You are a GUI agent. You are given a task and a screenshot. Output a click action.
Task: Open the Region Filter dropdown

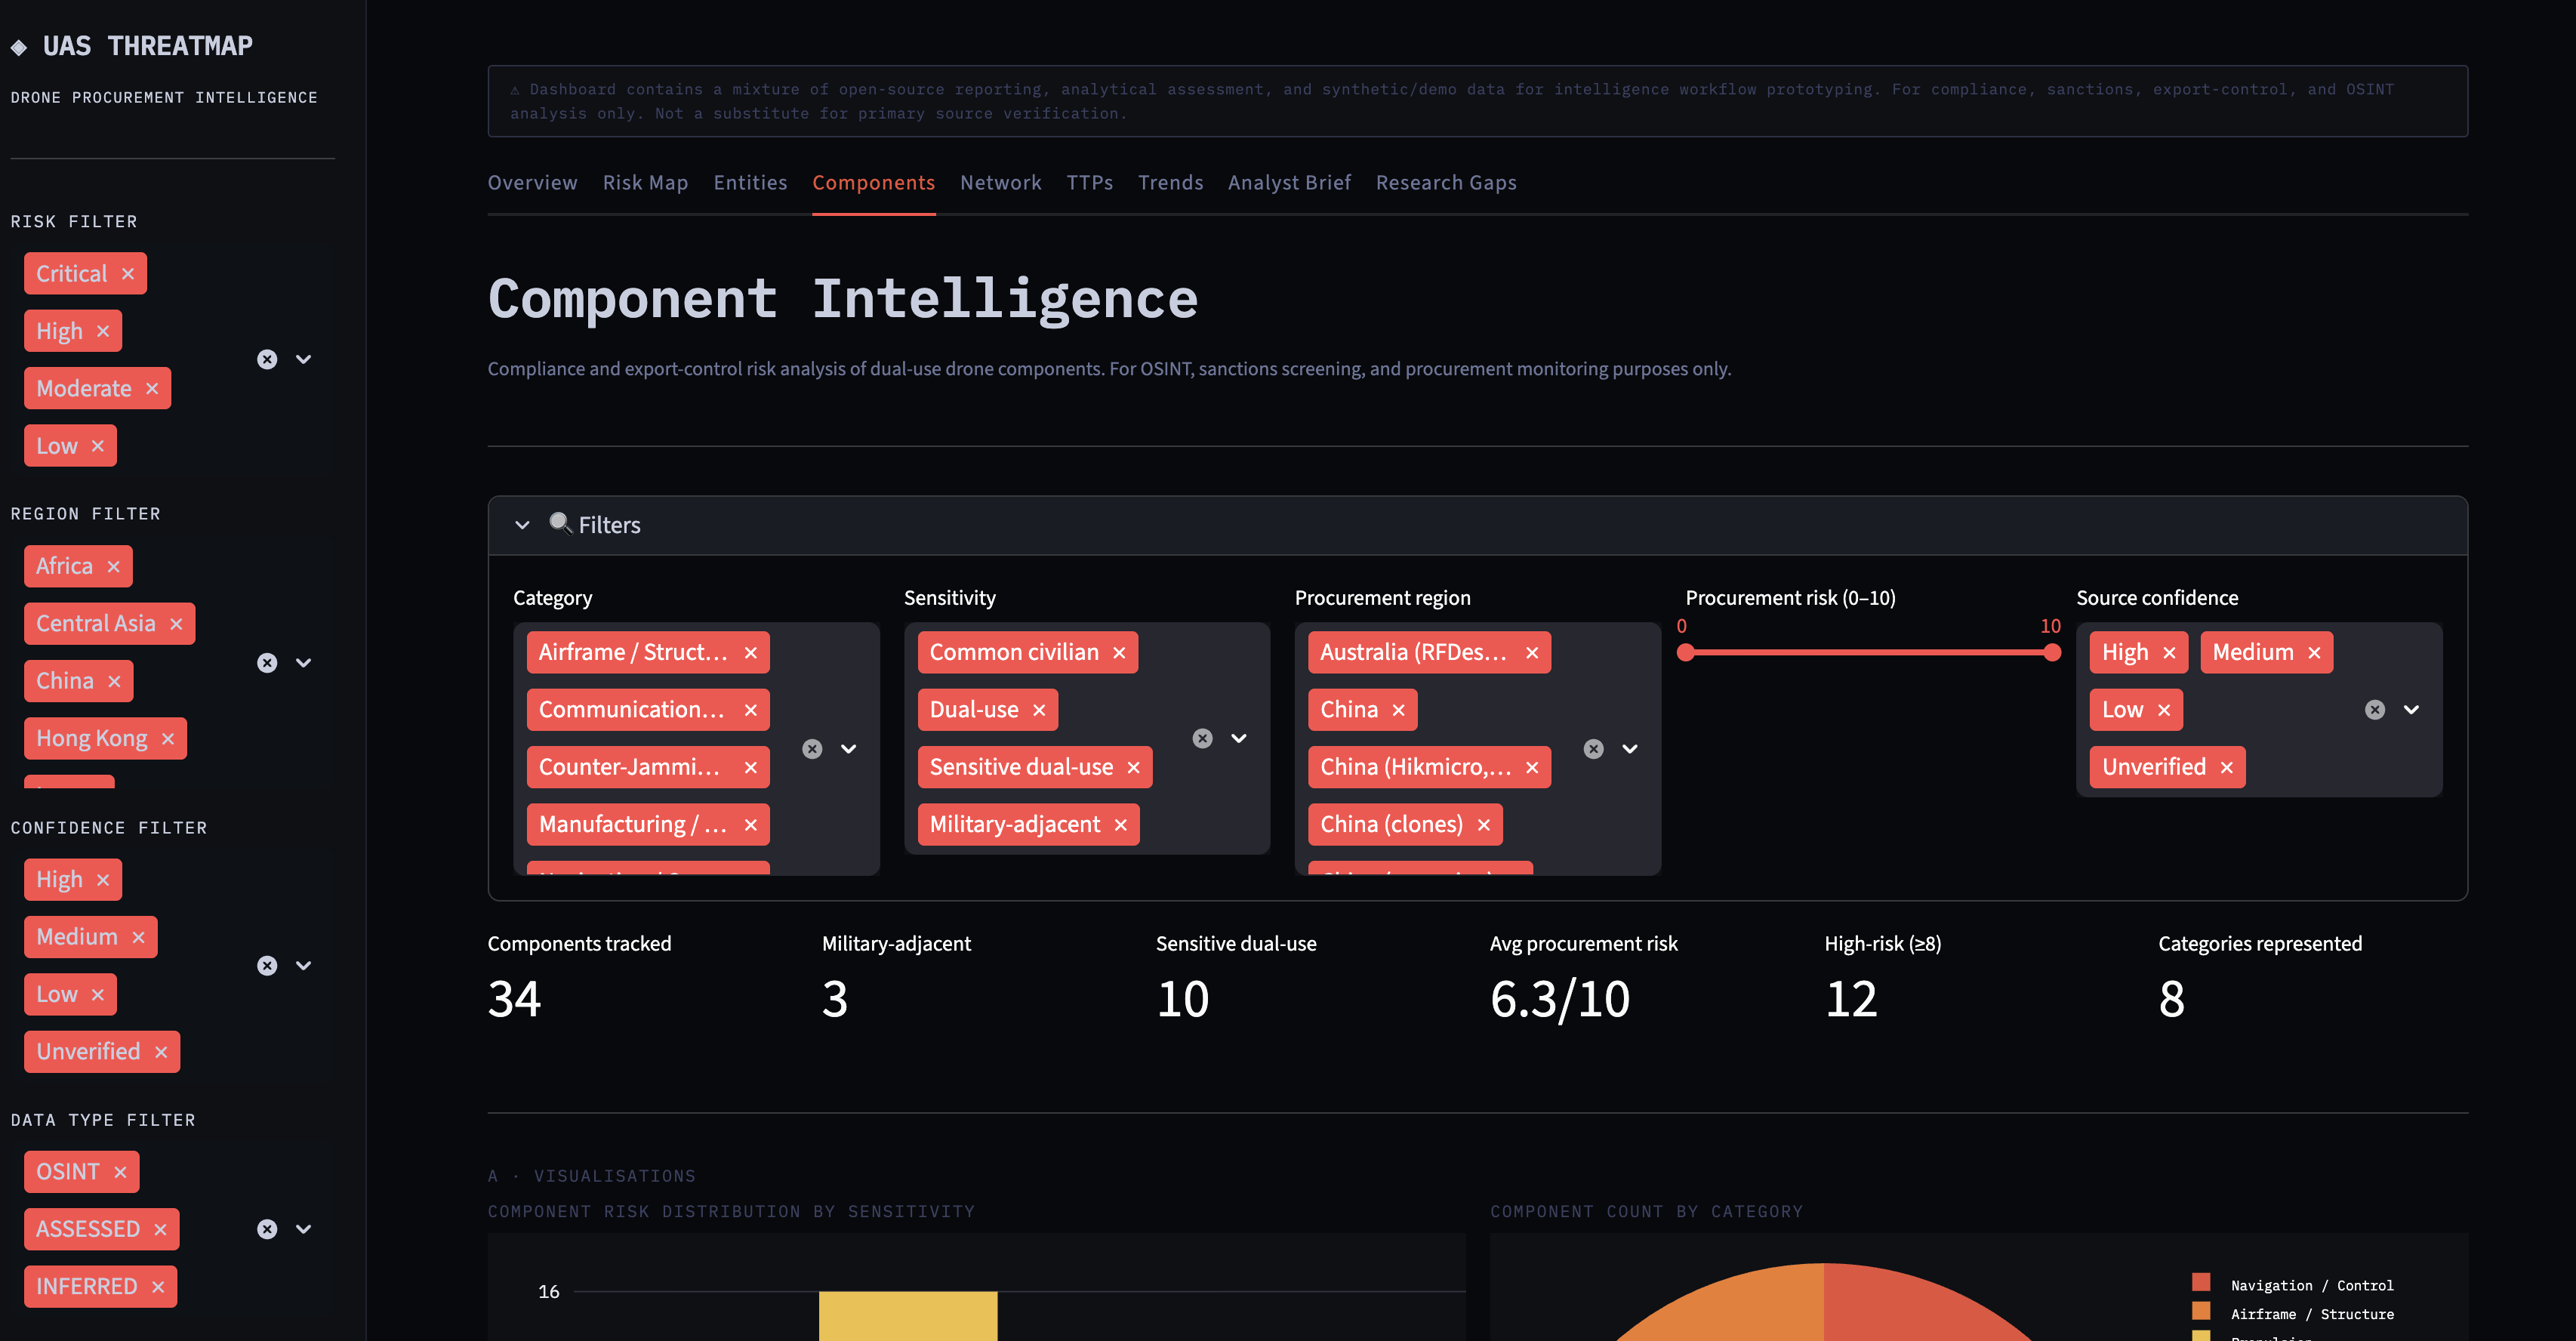click(304, 663)
